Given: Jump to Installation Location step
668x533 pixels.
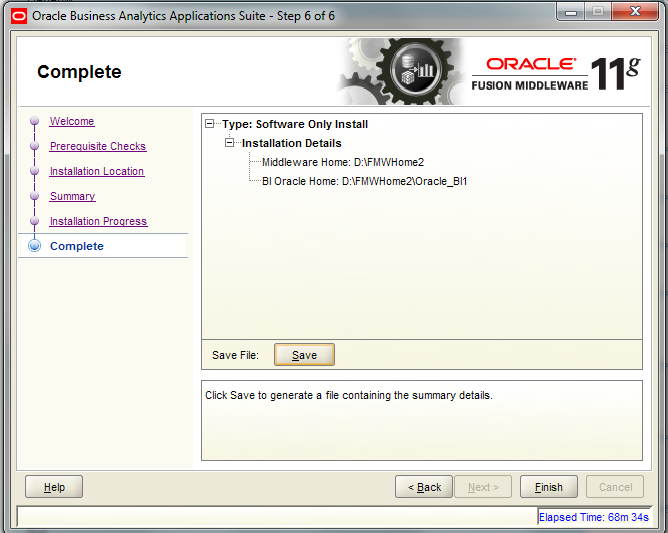Looking at the screenshot, I should (x=97, y=171).
